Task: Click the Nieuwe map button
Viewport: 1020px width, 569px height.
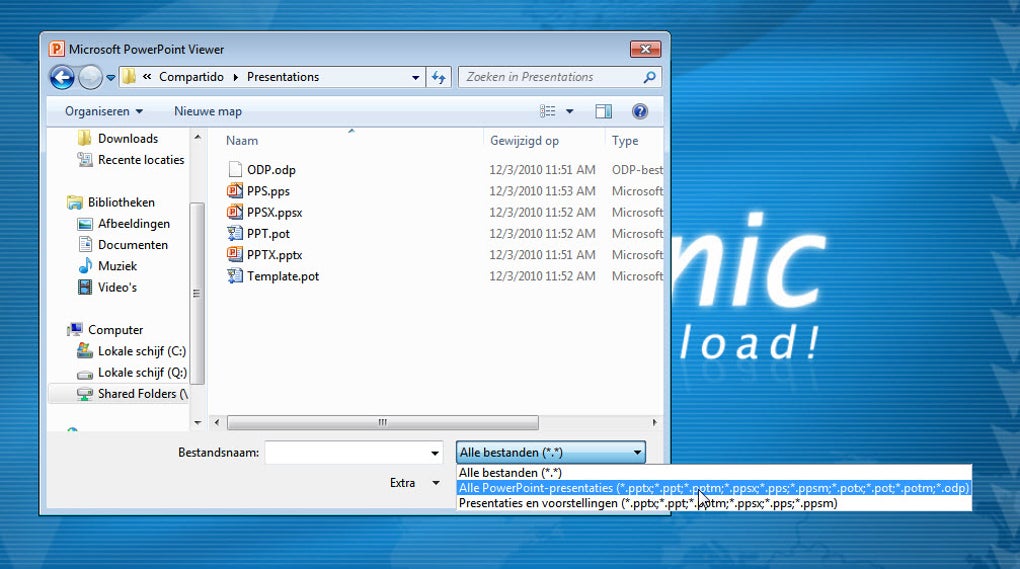Action: coord(208,111)
